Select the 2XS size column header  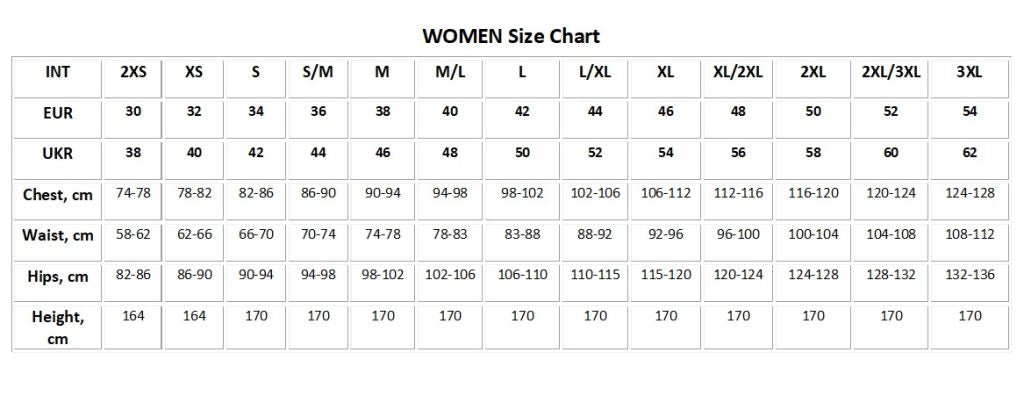pyautogui.click(x=133, y=72)
